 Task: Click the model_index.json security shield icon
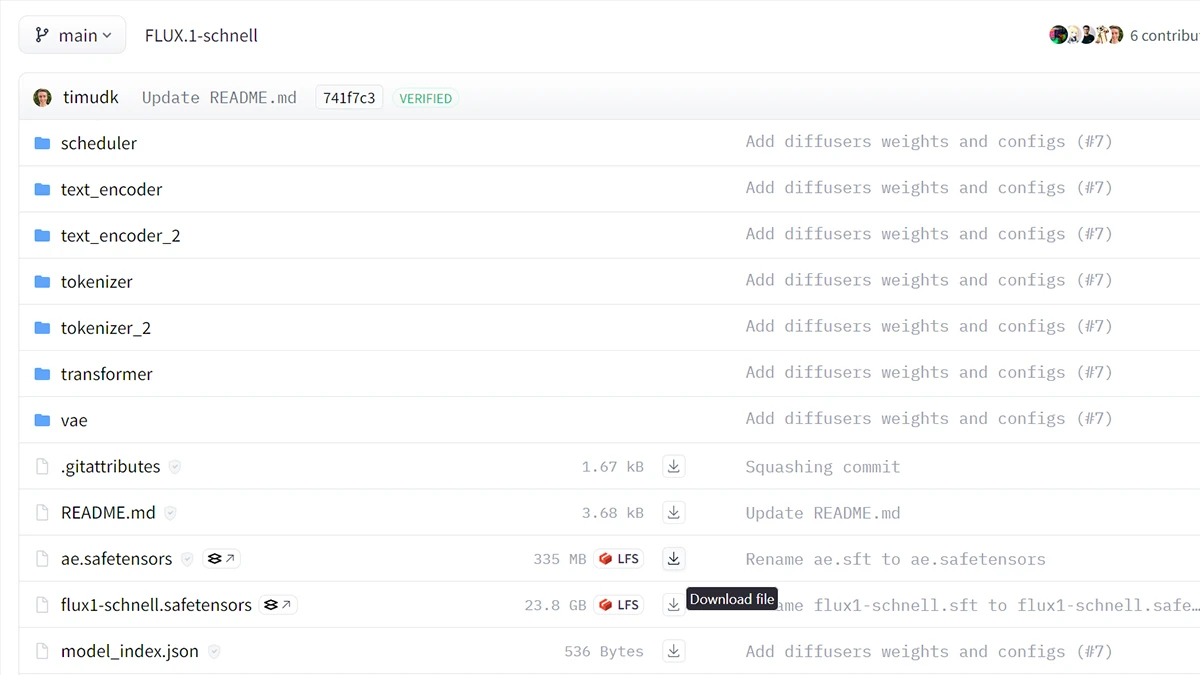tap(214, 651)
